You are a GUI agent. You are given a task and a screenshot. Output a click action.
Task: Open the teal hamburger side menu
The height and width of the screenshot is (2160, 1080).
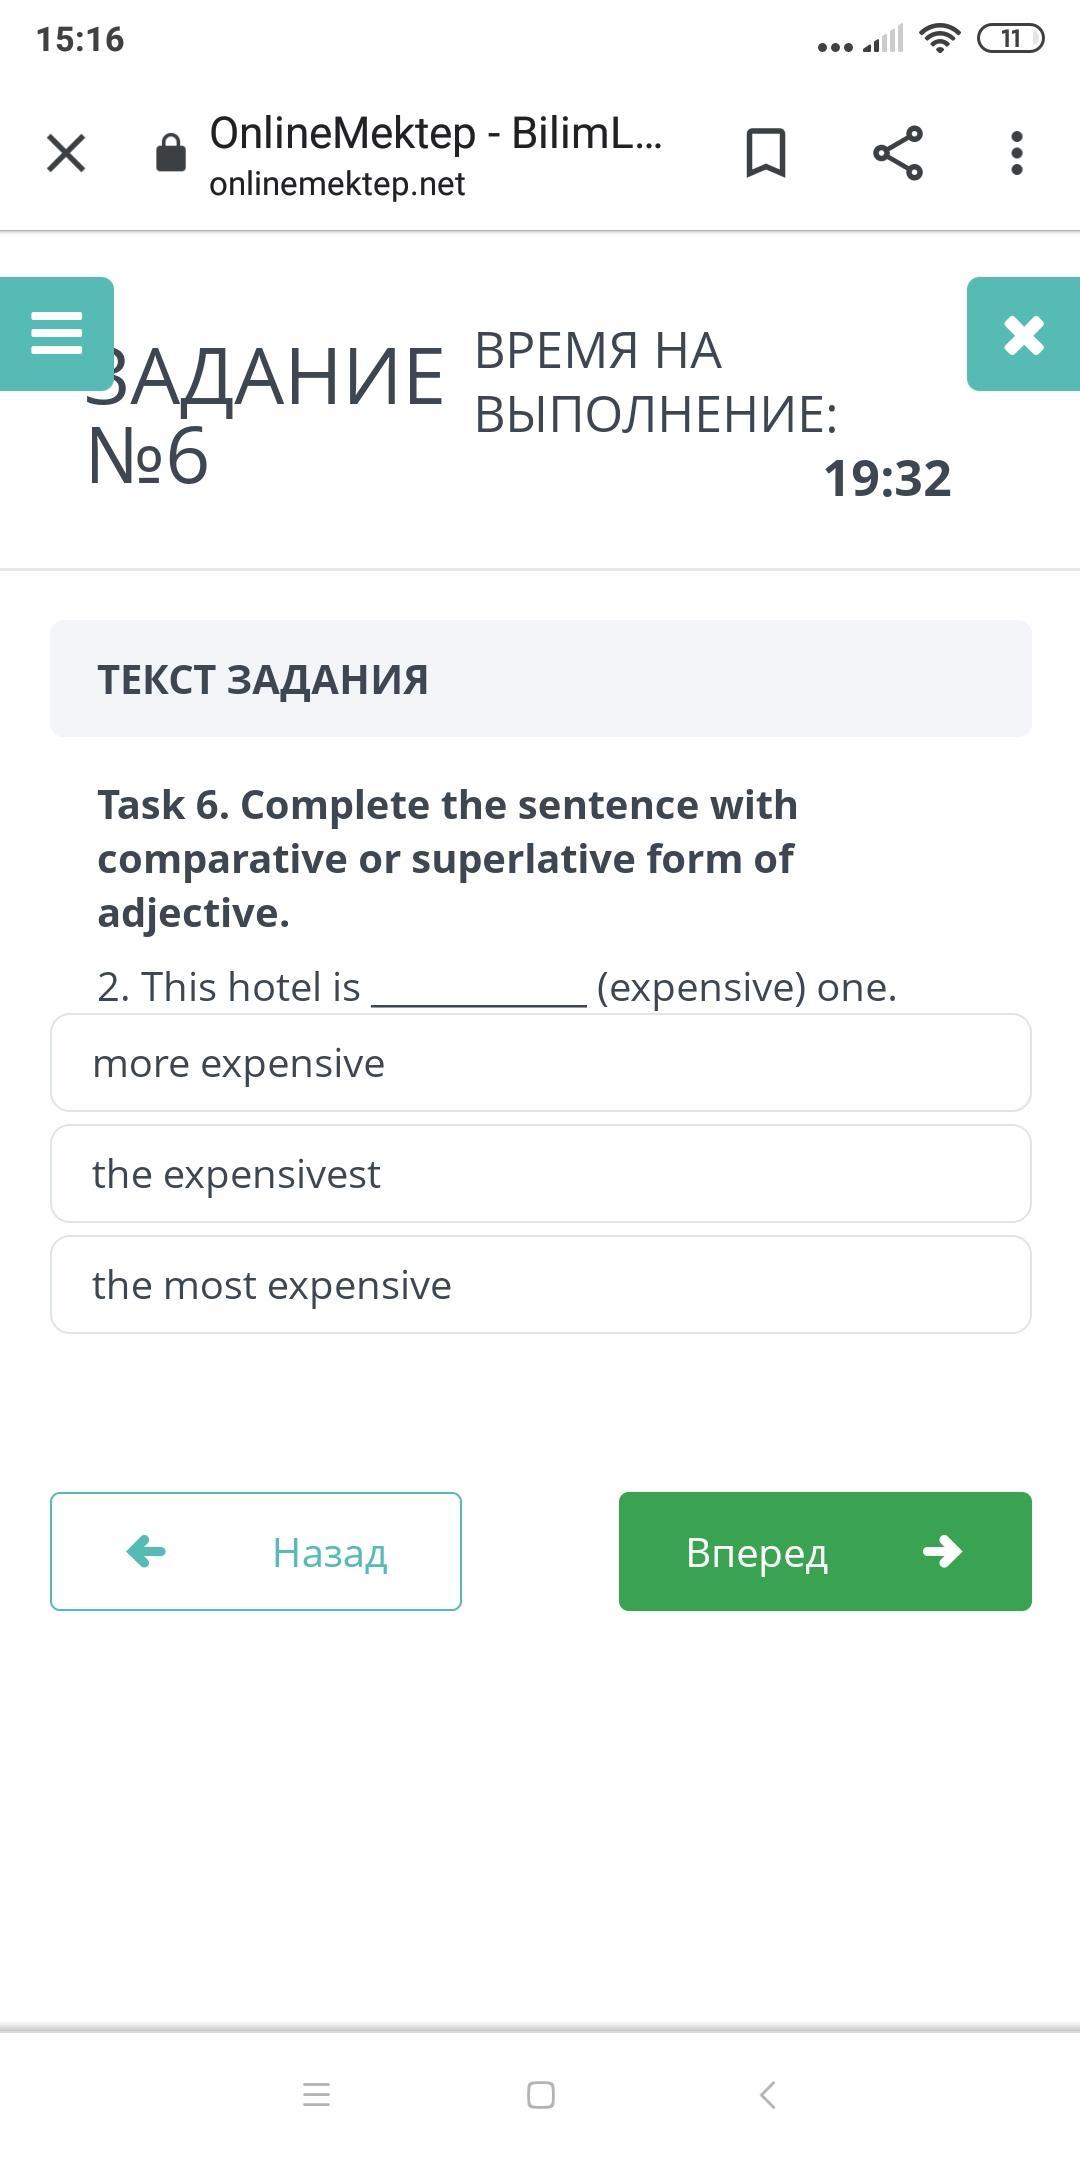click(57, 333)
